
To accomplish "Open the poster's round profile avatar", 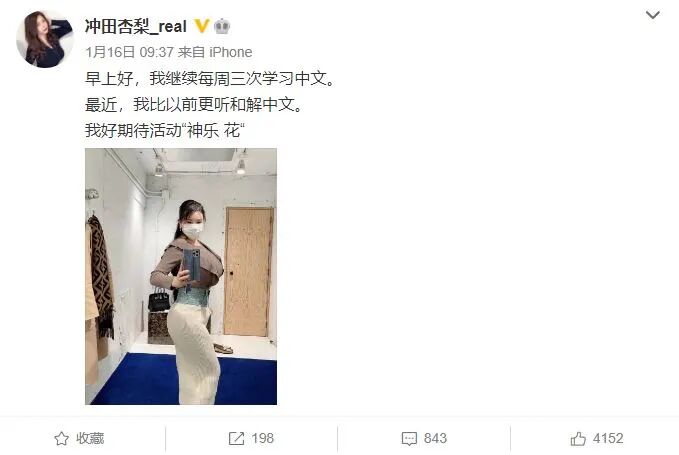I will pos(45,39).
